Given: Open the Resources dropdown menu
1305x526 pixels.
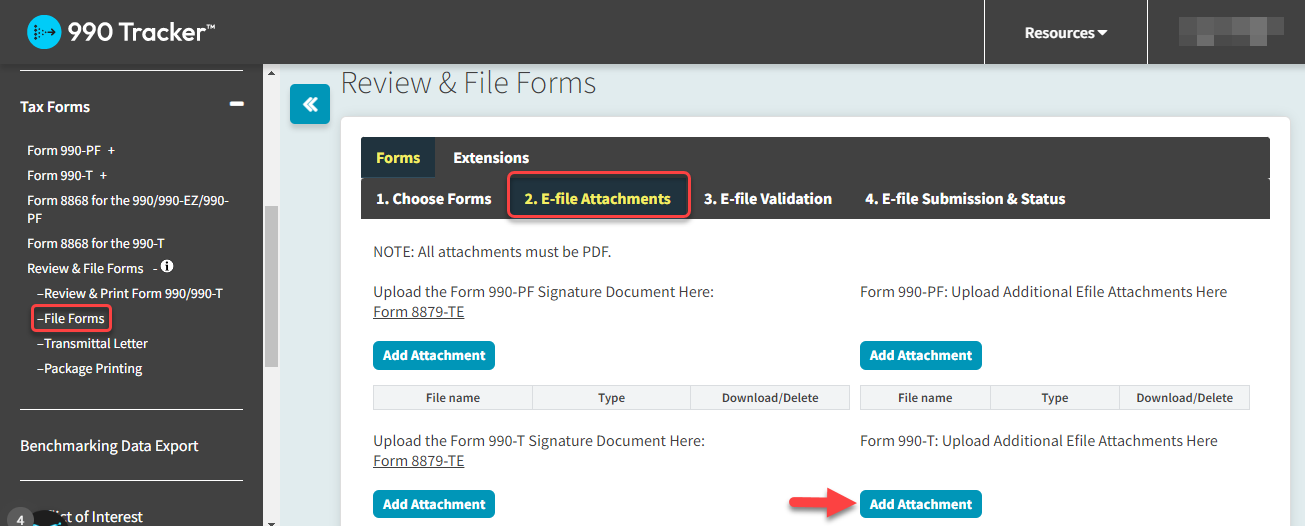Looking at the screenshot, I should (1065, 33).
